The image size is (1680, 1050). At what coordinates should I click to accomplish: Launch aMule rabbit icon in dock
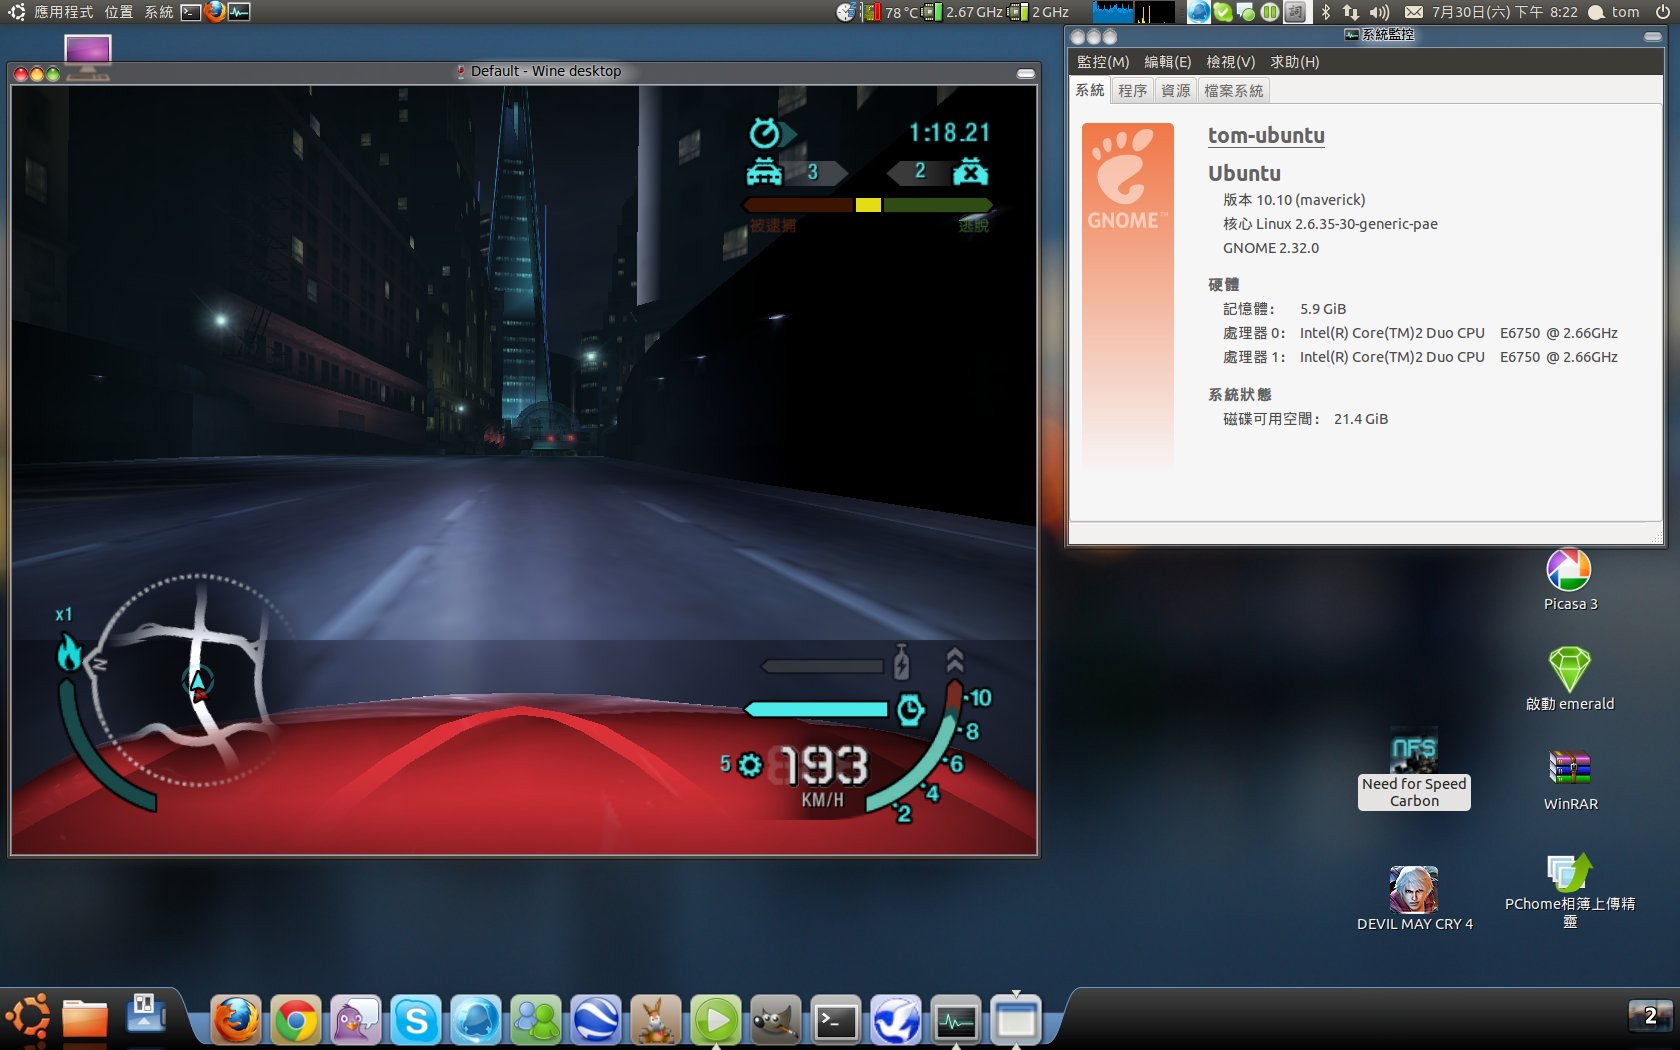tap(656, 1021)
